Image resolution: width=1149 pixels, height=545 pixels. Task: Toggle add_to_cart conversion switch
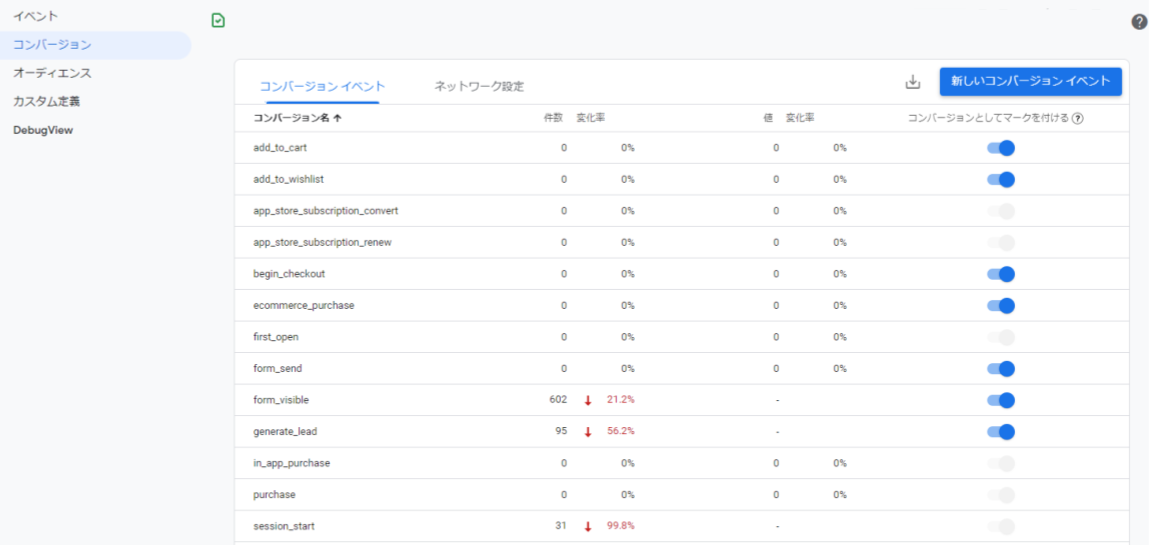click(1001, 148)
